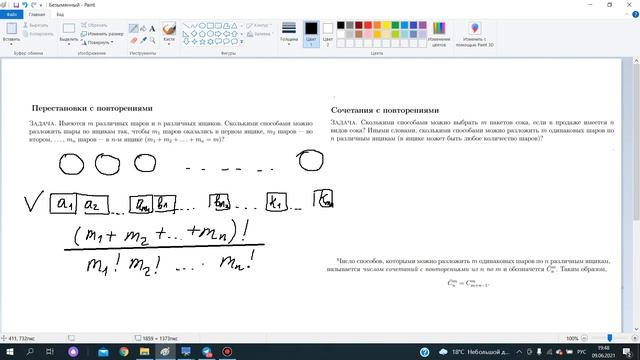Expand the Paste (Вставить) dropdown arrow
The image size is (640, 360).
(11, 44)
